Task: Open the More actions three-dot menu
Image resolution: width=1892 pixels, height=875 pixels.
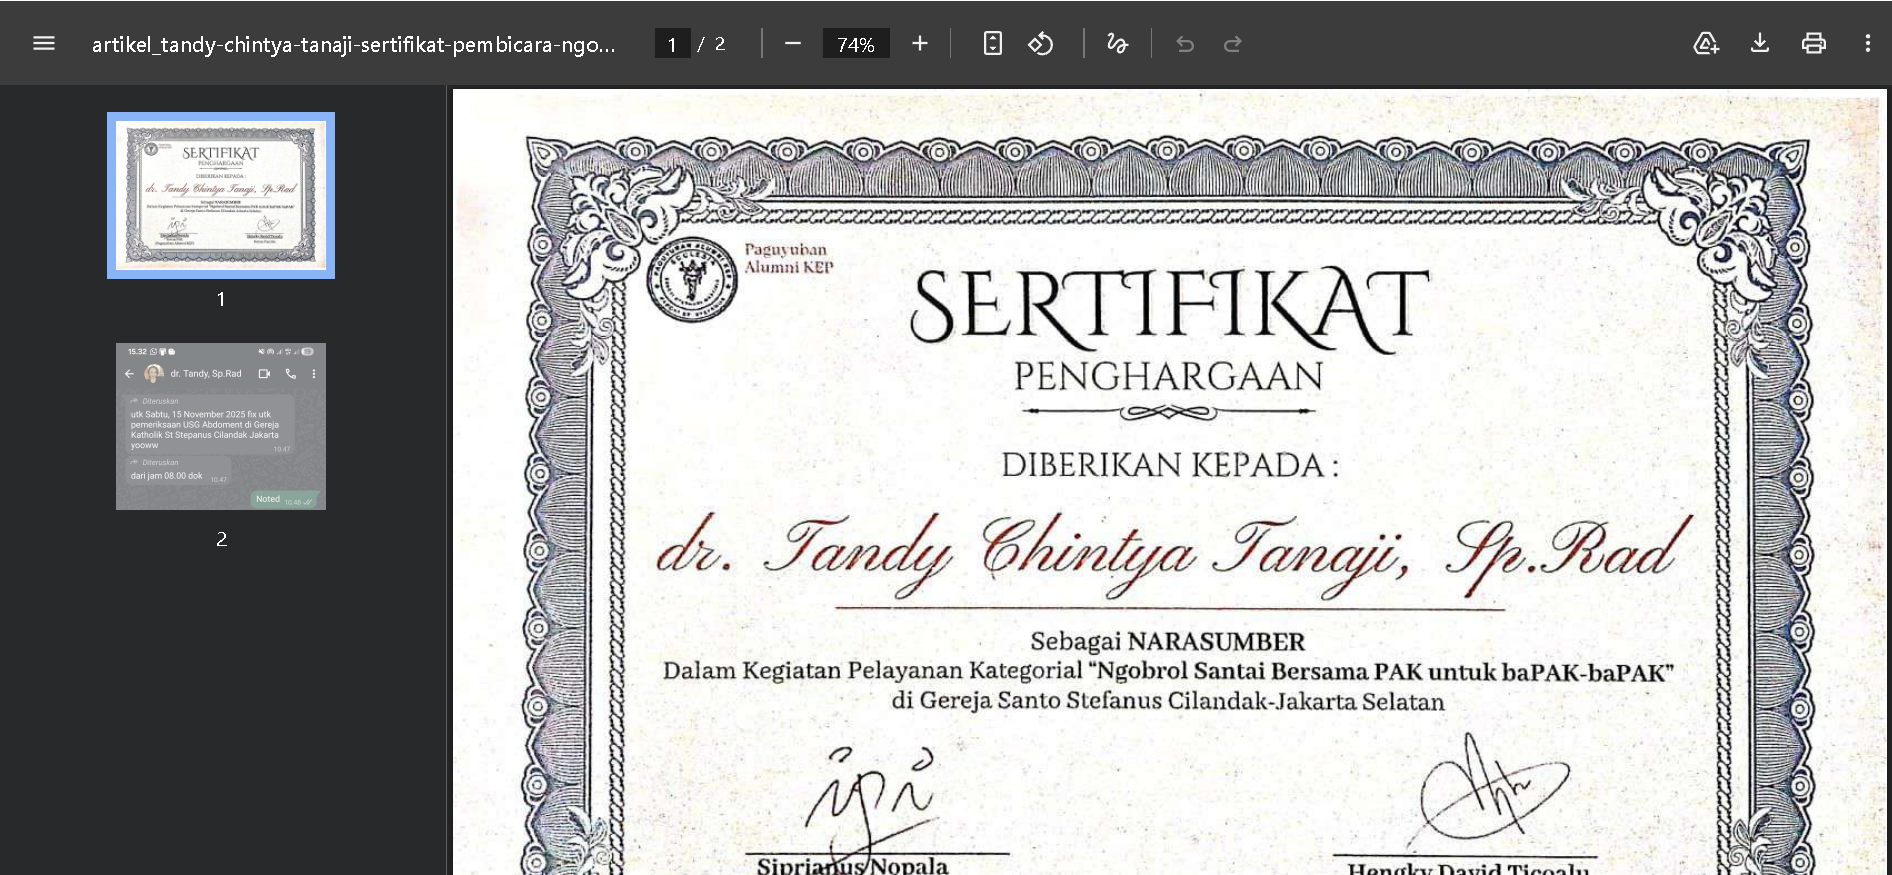Action: [1867, 43]
